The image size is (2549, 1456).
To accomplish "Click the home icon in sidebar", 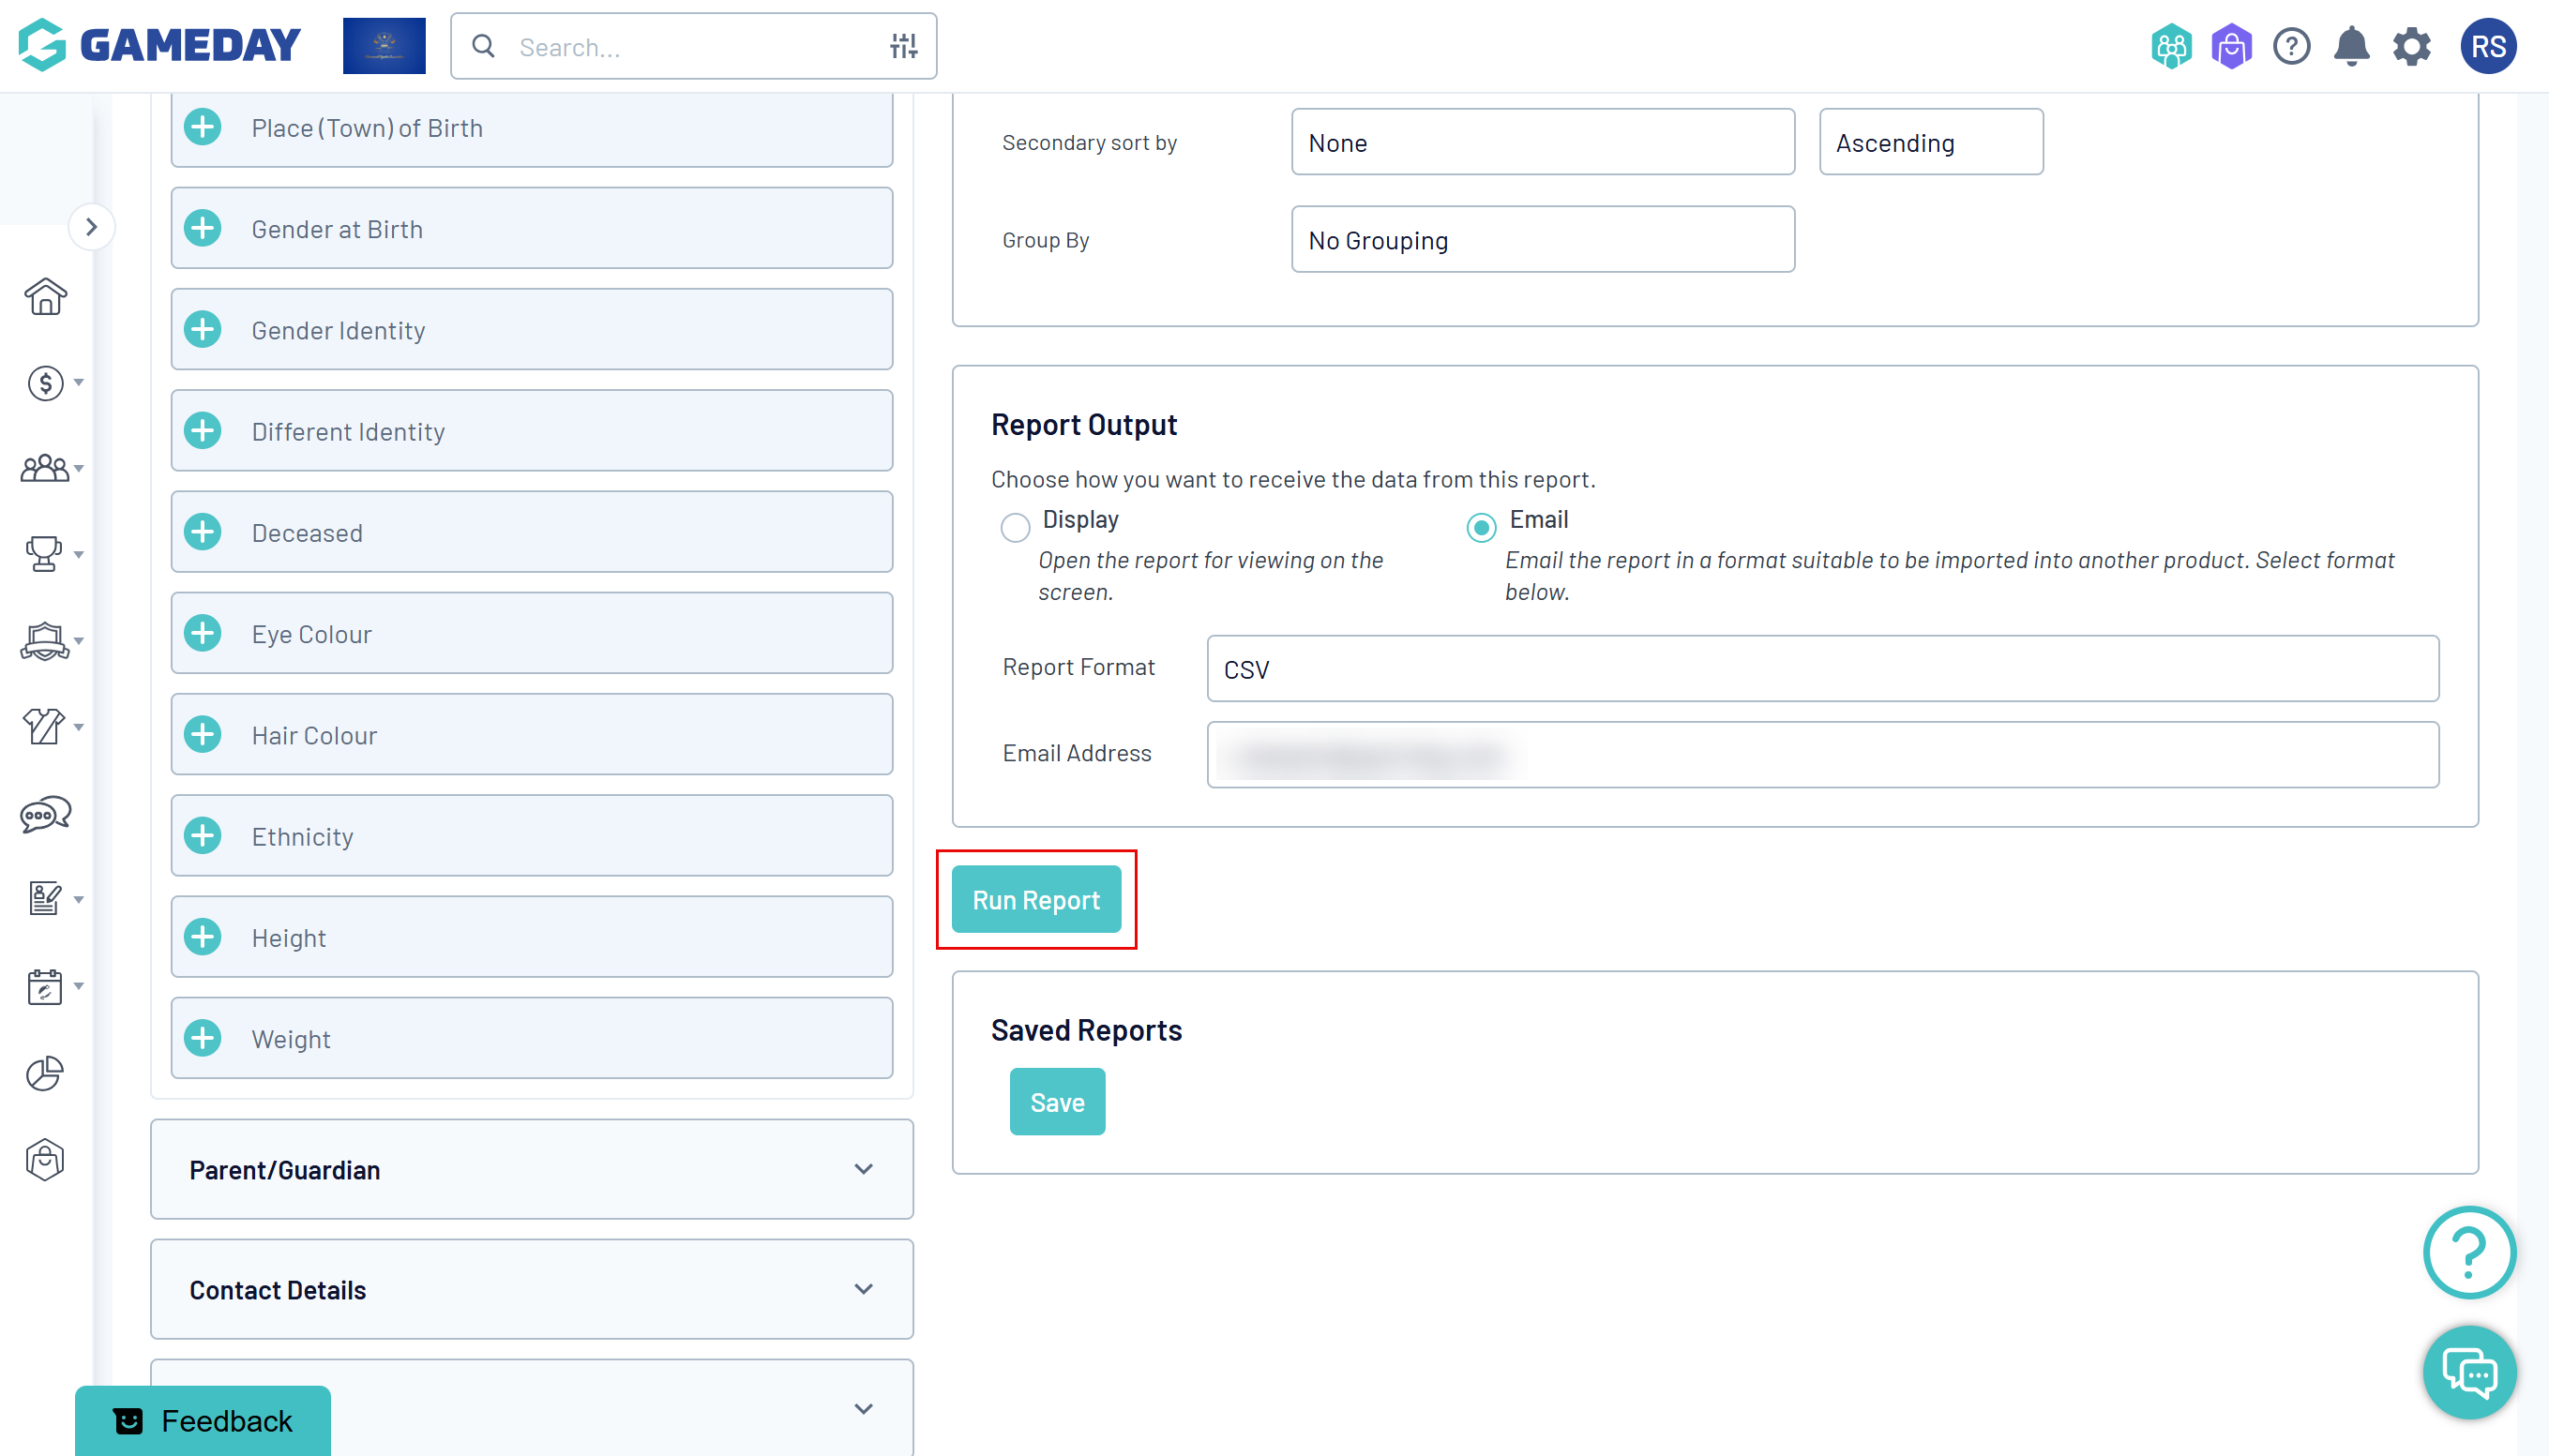I will (45, 297).
